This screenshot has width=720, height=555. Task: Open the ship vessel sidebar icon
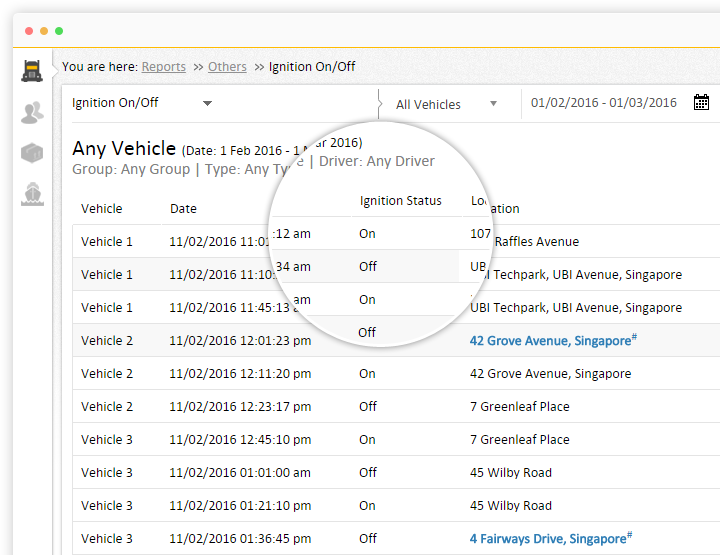point(32,194)
